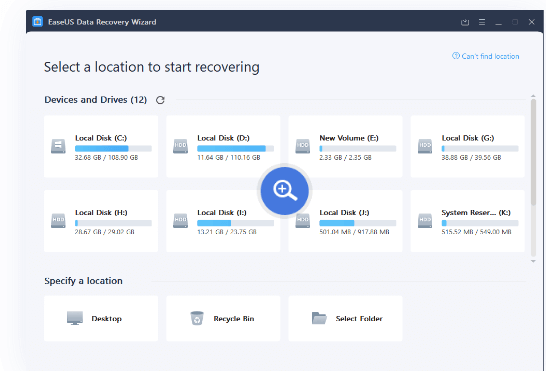Click the Local Disk (D:) usage bar
This screenshot has height=371, width=546.
point(235,148)
